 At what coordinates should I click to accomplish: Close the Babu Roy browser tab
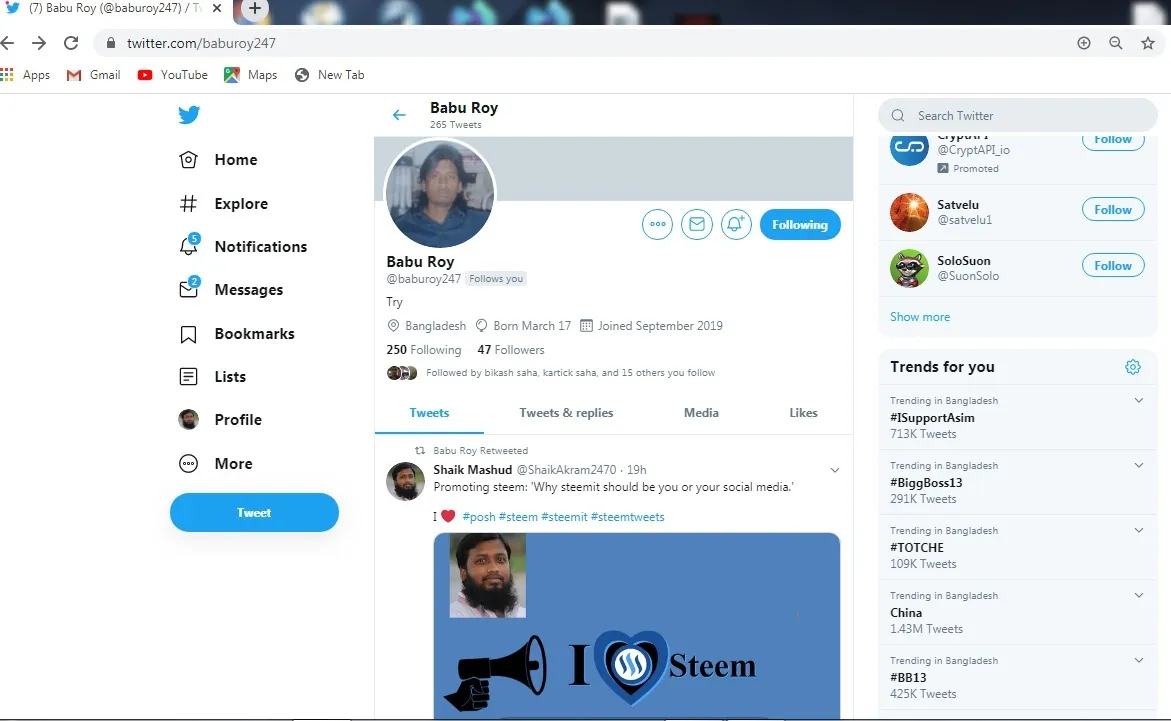pyautogui.click(x=217, y=8)
